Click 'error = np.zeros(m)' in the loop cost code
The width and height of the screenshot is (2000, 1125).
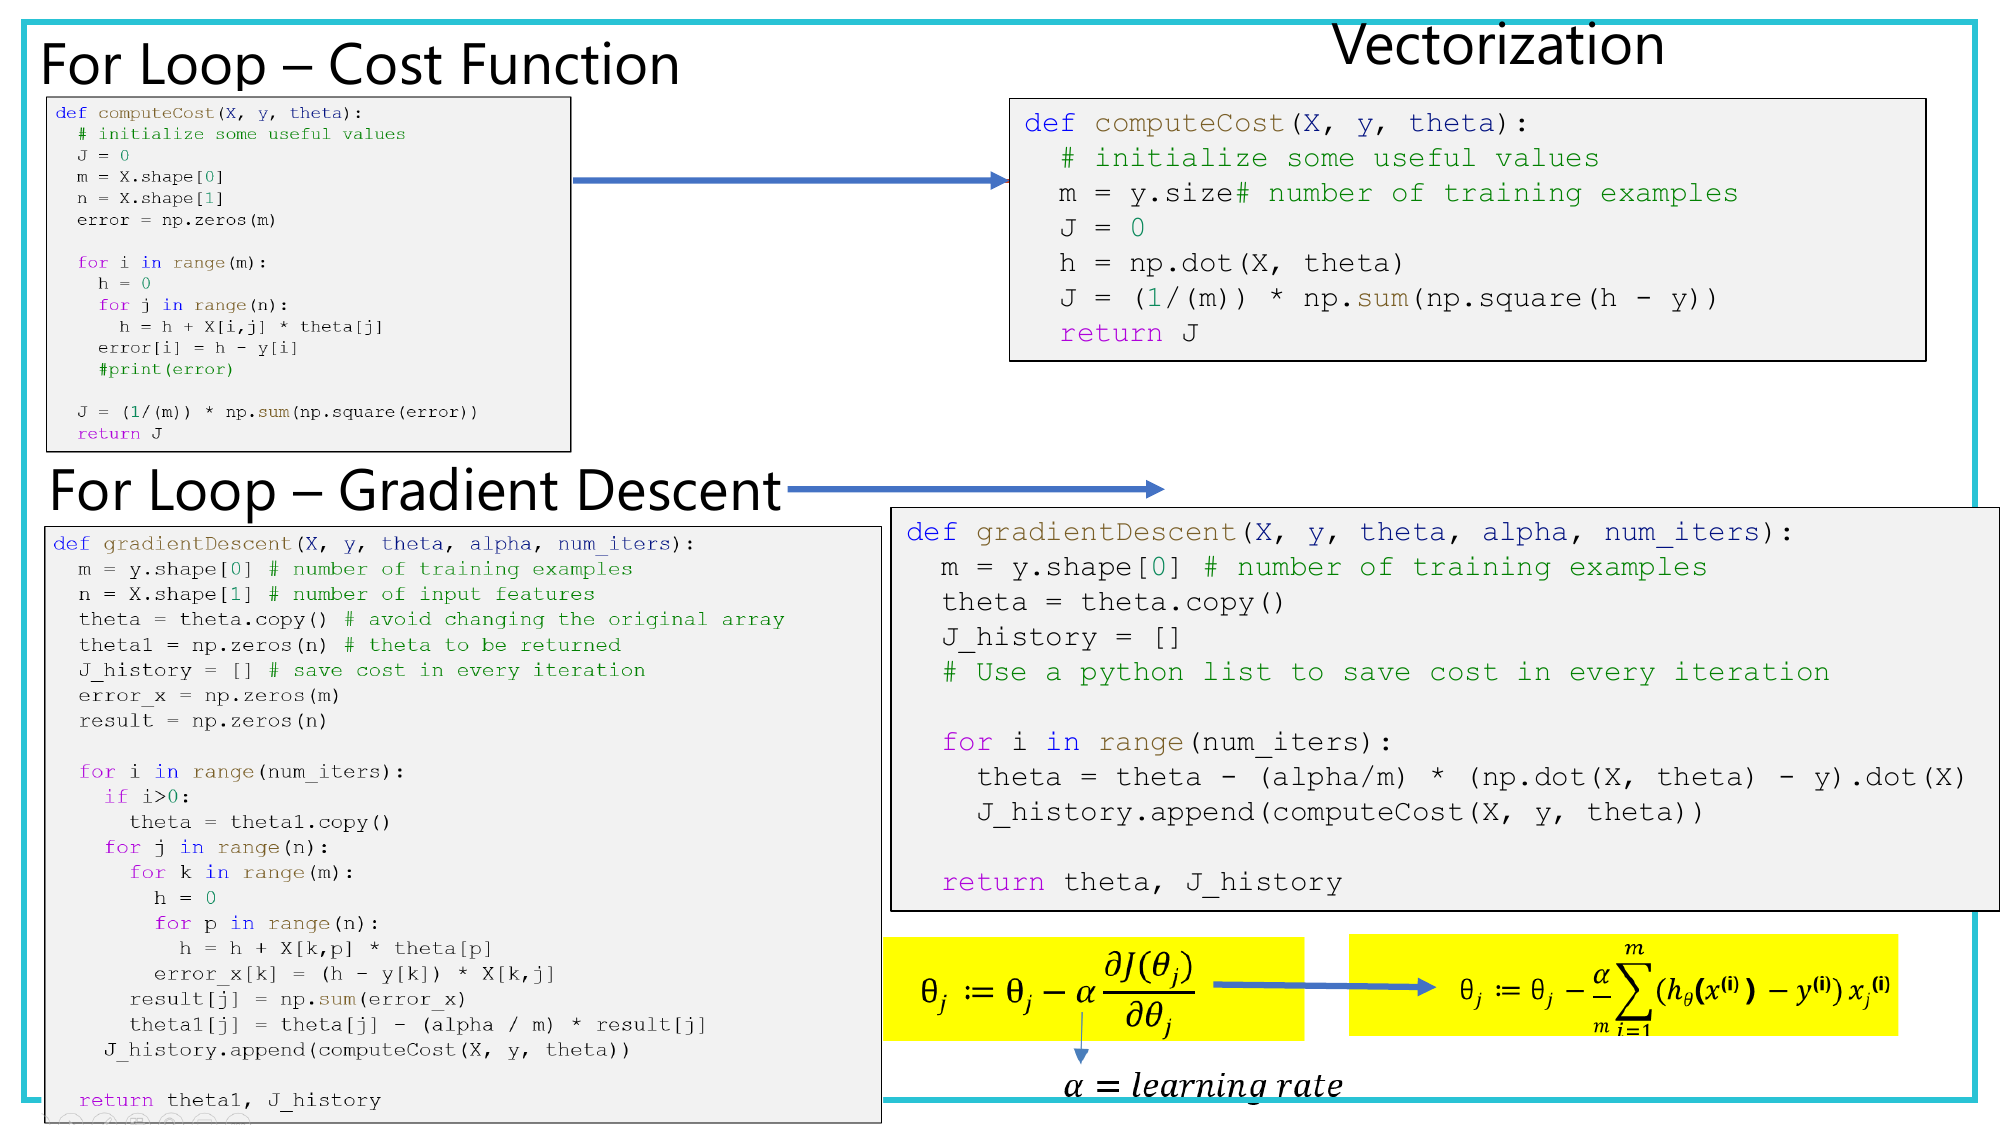(176, 220)
